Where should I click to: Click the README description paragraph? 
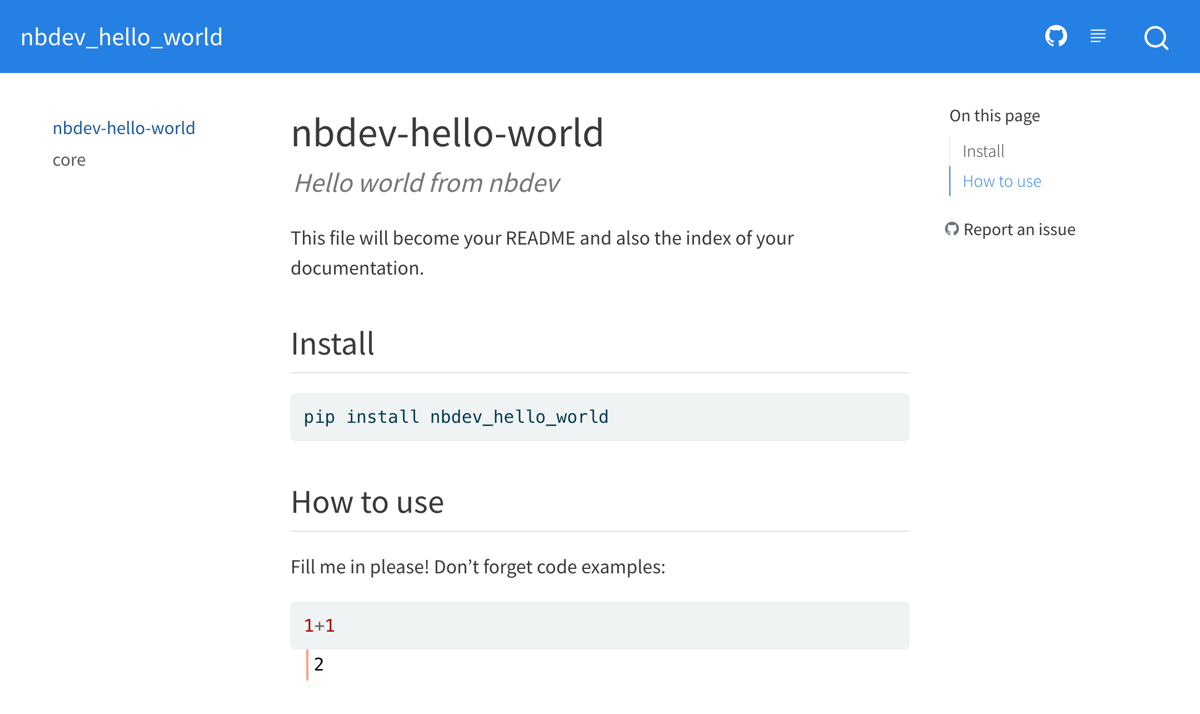pyautogui.click(x=542, y=253)
